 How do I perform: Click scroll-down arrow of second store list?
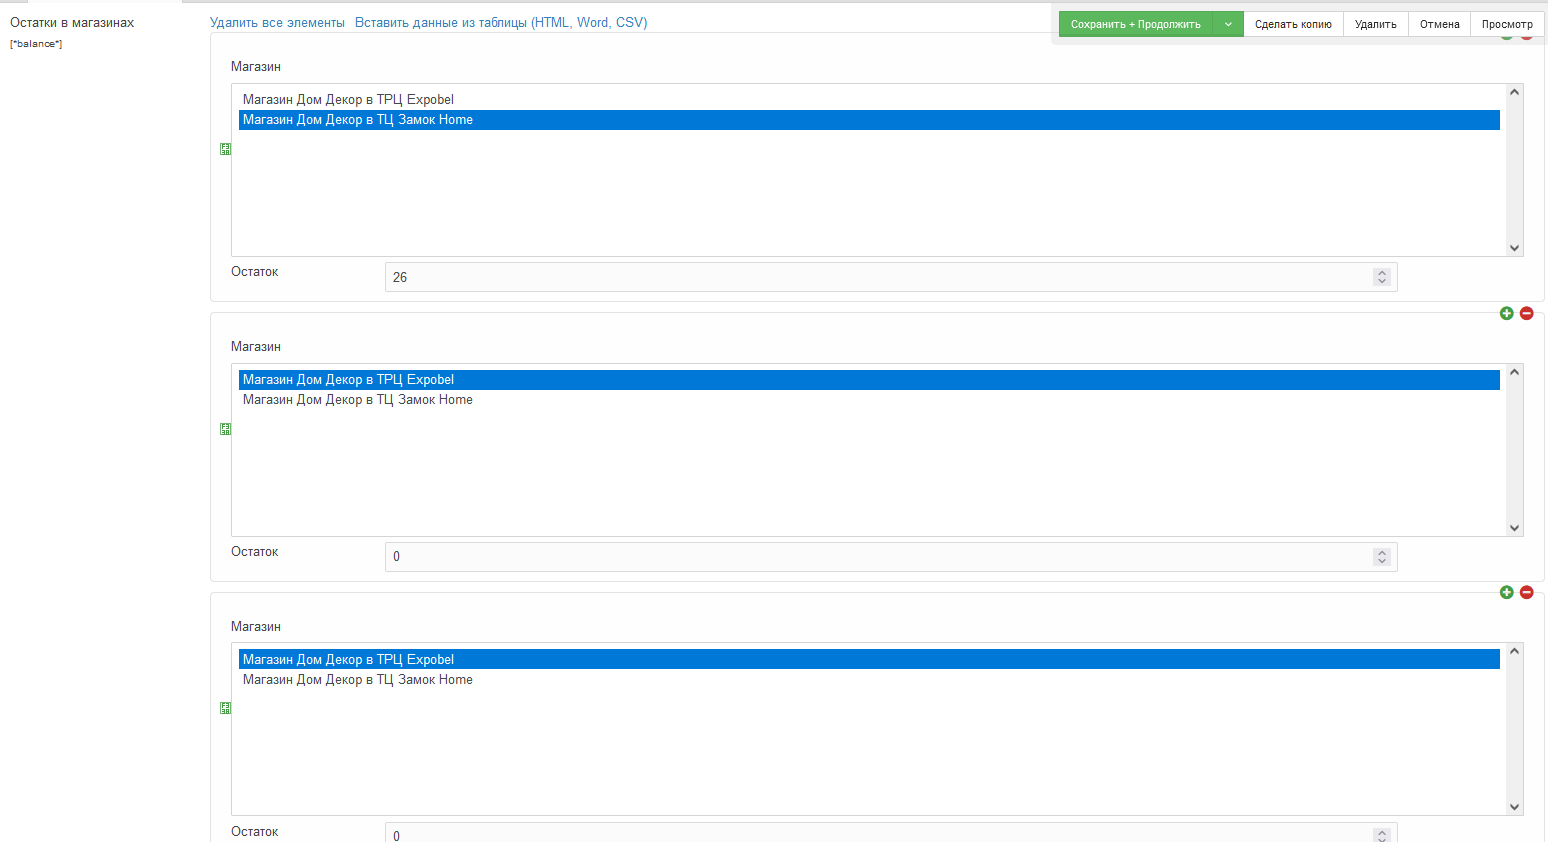[x=1514, y=528]
